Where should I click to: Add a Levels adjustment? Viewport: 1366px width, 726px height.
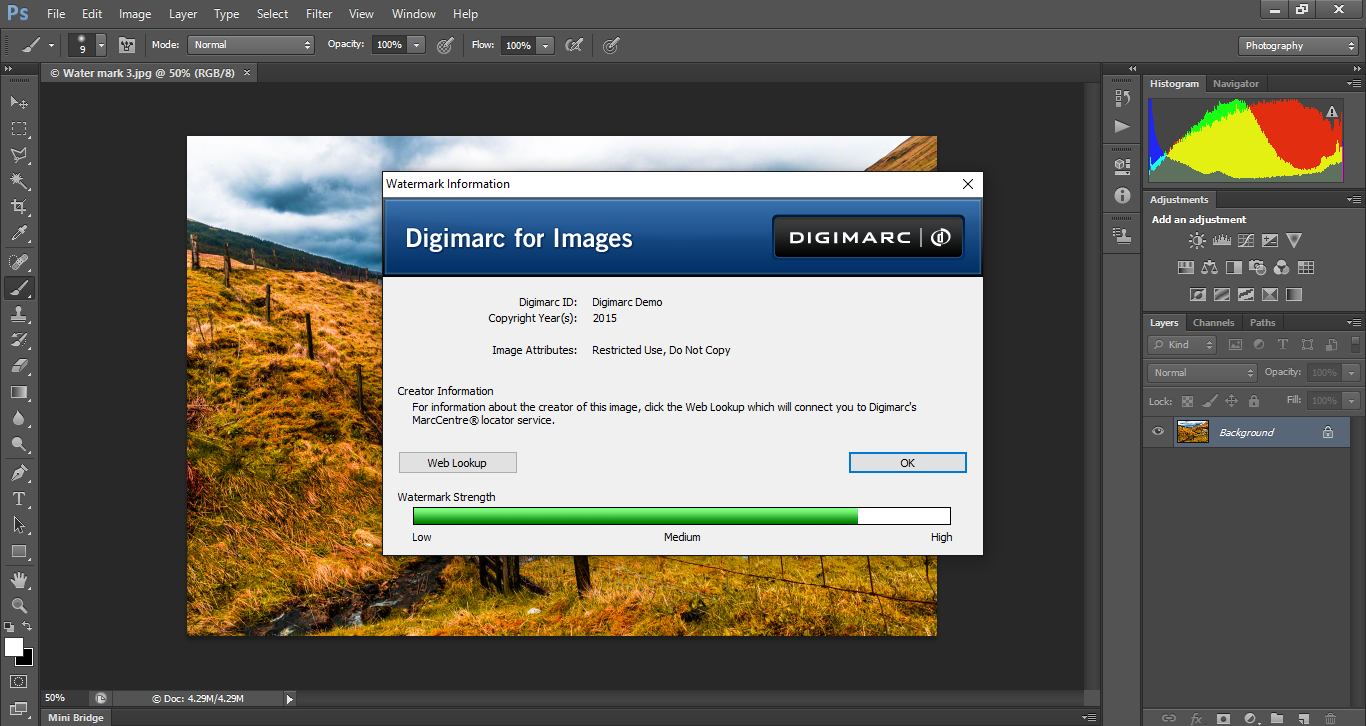[1221, 241]
